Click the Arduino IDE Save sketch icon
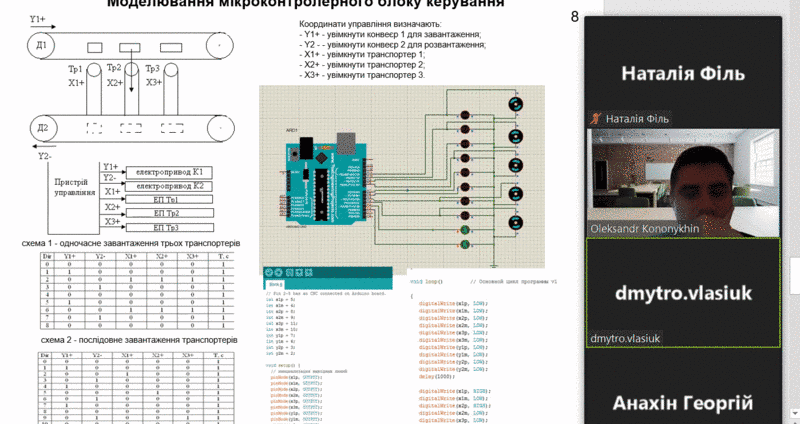The height and width of the screenshot is (424, 800). click(308, 273)
